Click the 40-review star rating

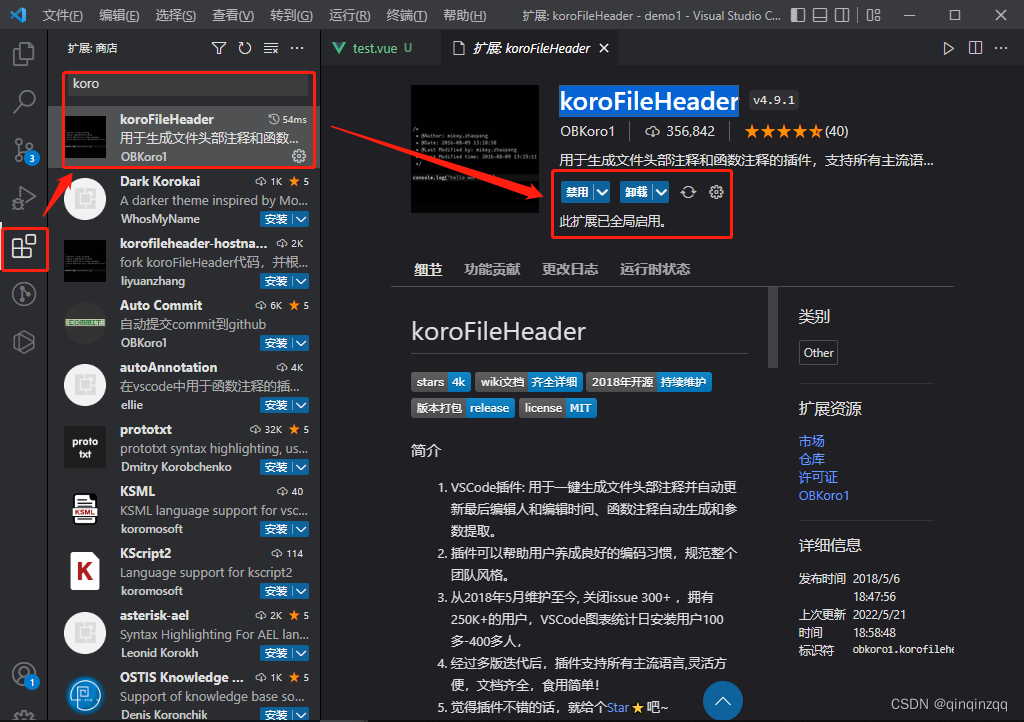point(796,132)
